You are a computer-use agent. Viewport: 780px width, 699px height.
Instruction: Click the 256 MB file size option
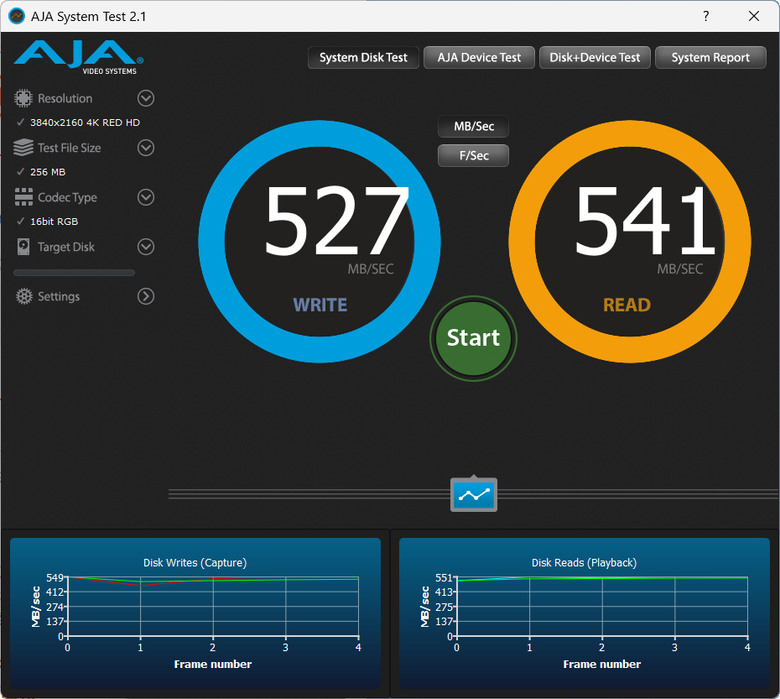[x=48, y=172]
